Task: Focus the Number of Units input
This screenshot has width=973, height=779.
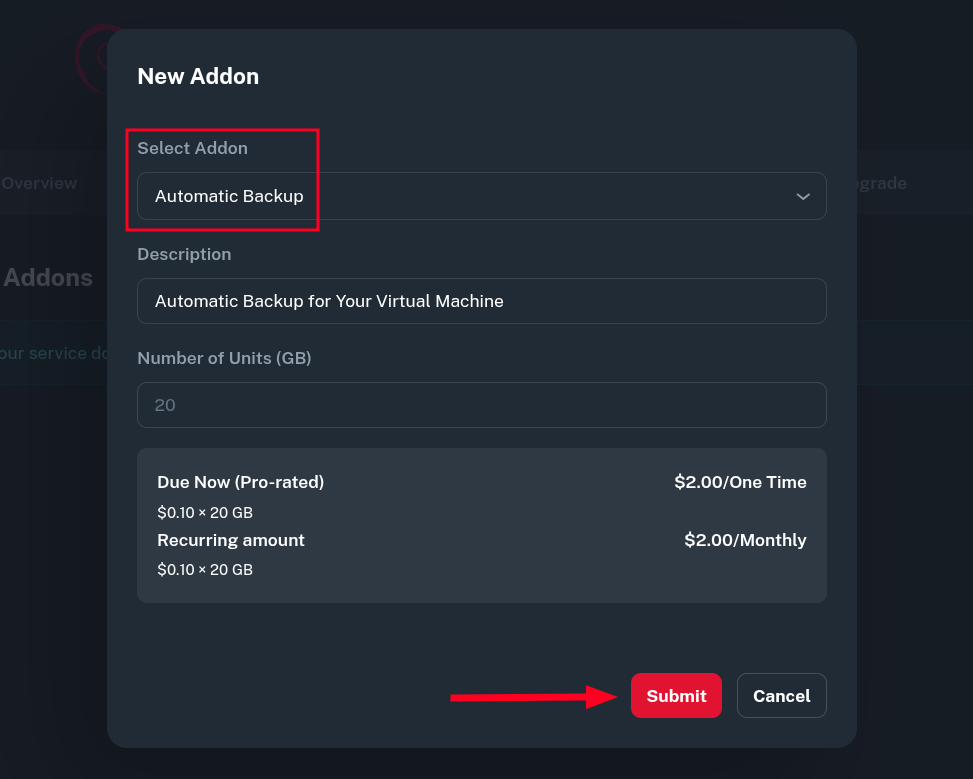Action: pos(481,405)
